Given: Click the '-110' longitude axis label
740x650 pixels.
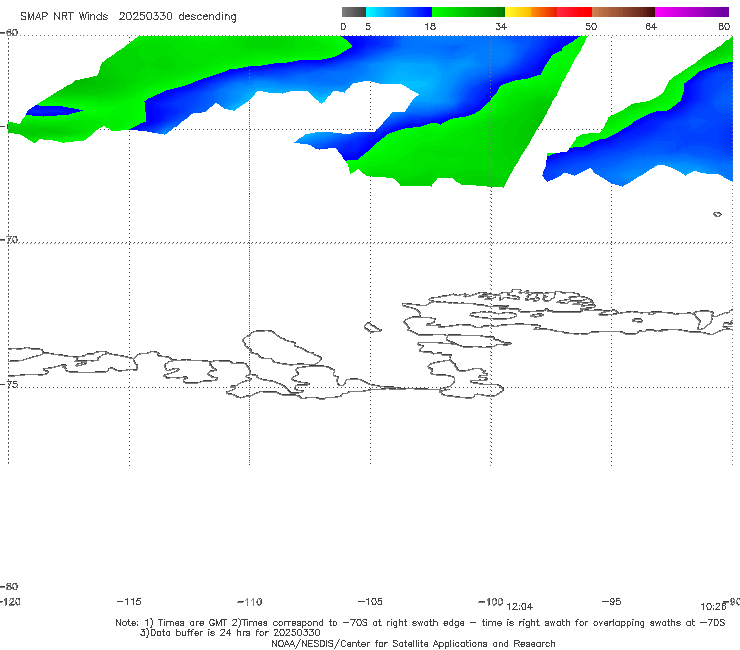Looking at the screenshot, I should (x=250, y=602).
